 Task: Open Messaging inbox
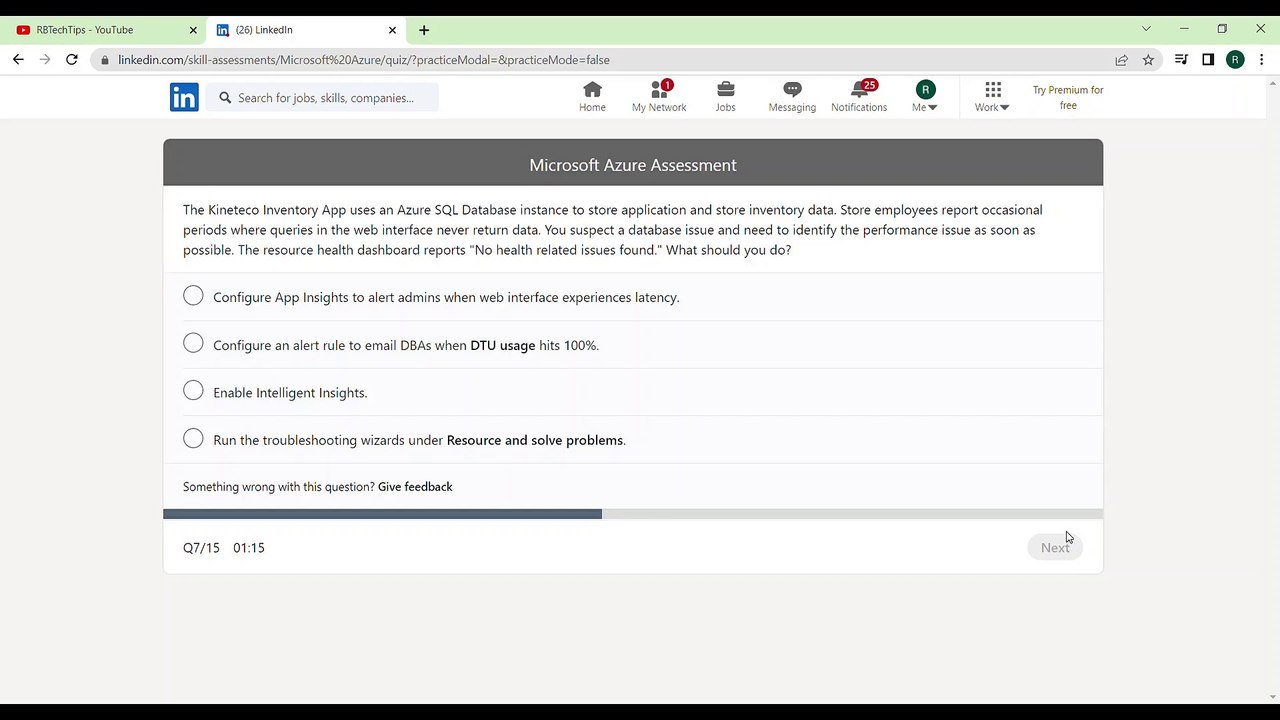(x=792, y=97)
